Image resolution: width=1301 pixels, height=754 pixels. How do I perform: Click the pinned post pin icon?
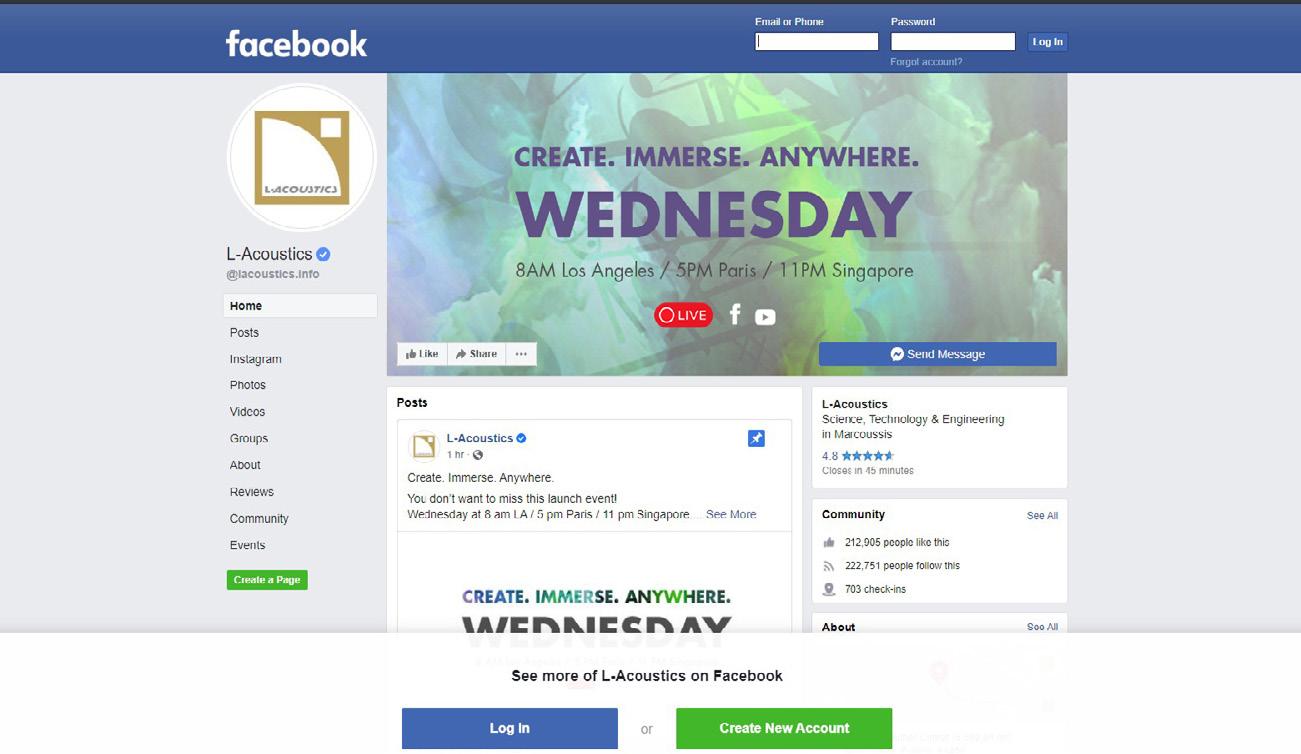(756, 439)
